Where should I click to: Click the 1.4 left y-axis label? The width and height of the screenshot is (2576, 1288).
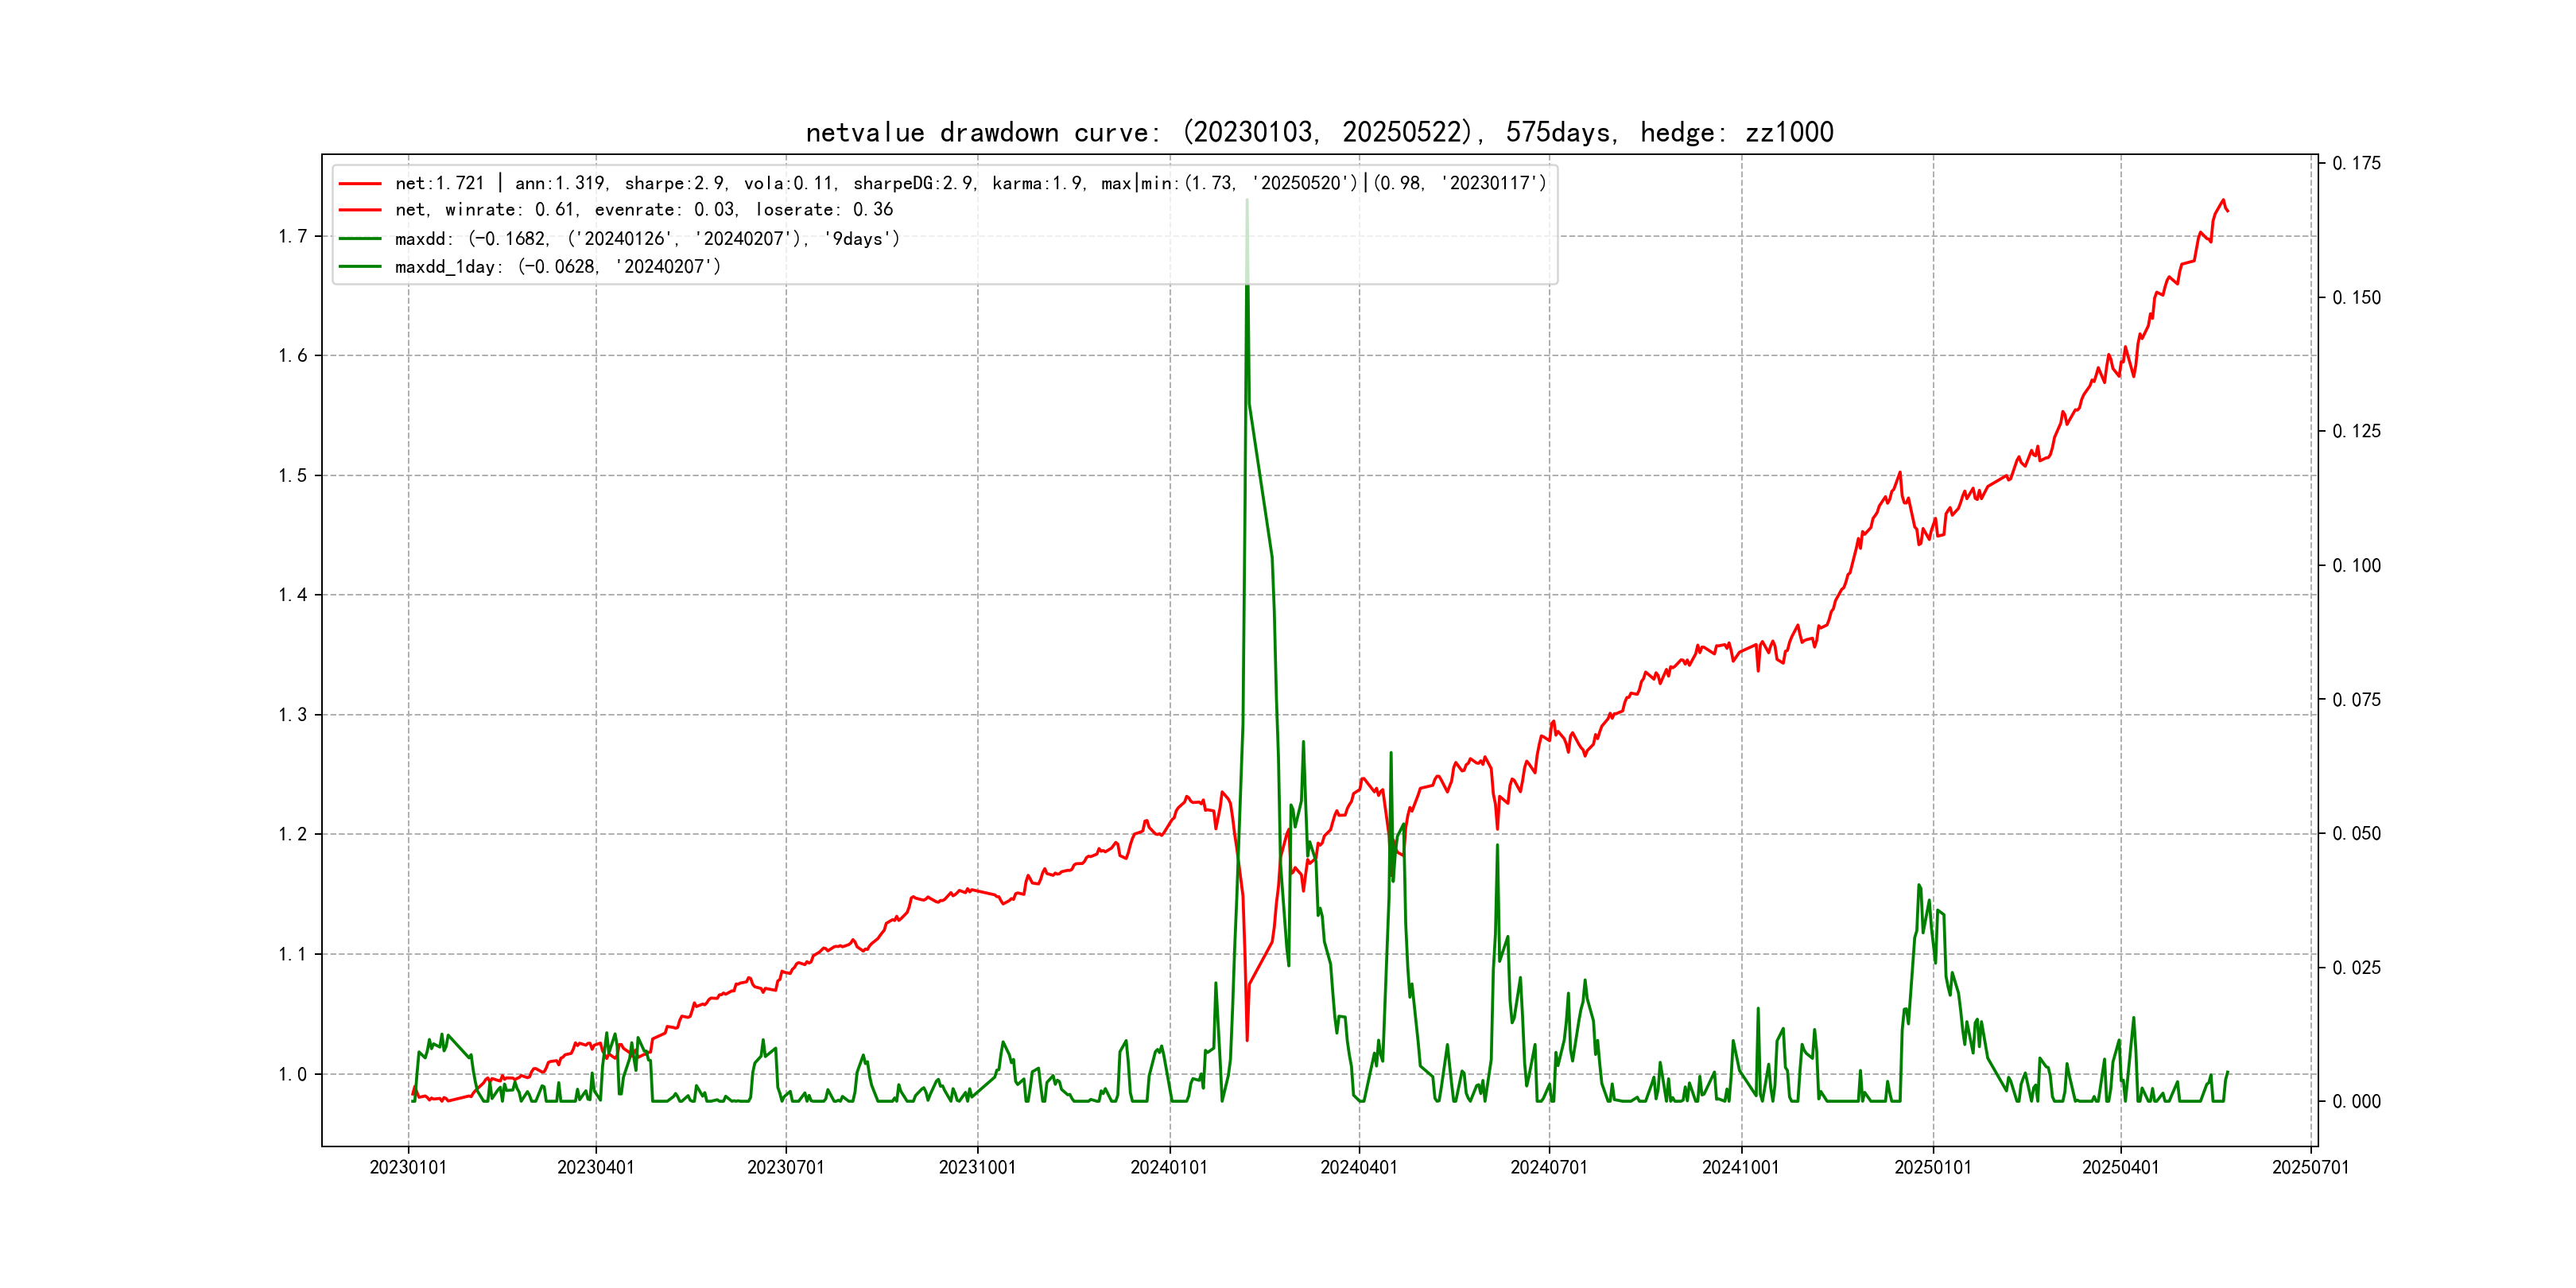292,596
